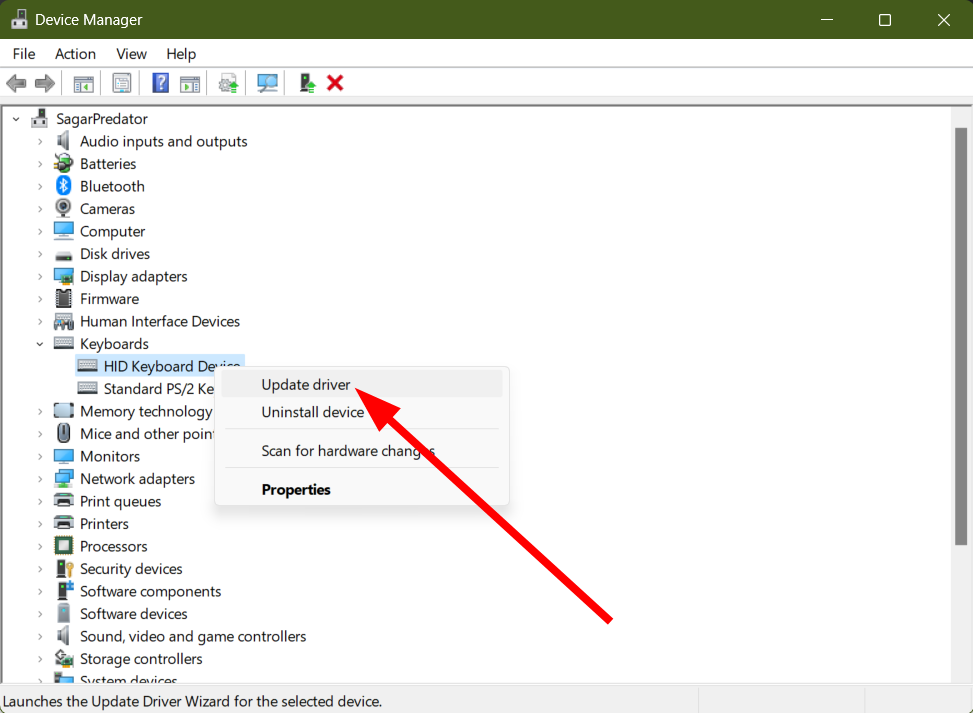Viewport: 973px width, 713px height.
Task: Click the blue Help question mark icon
Action: tap(160, 83)
